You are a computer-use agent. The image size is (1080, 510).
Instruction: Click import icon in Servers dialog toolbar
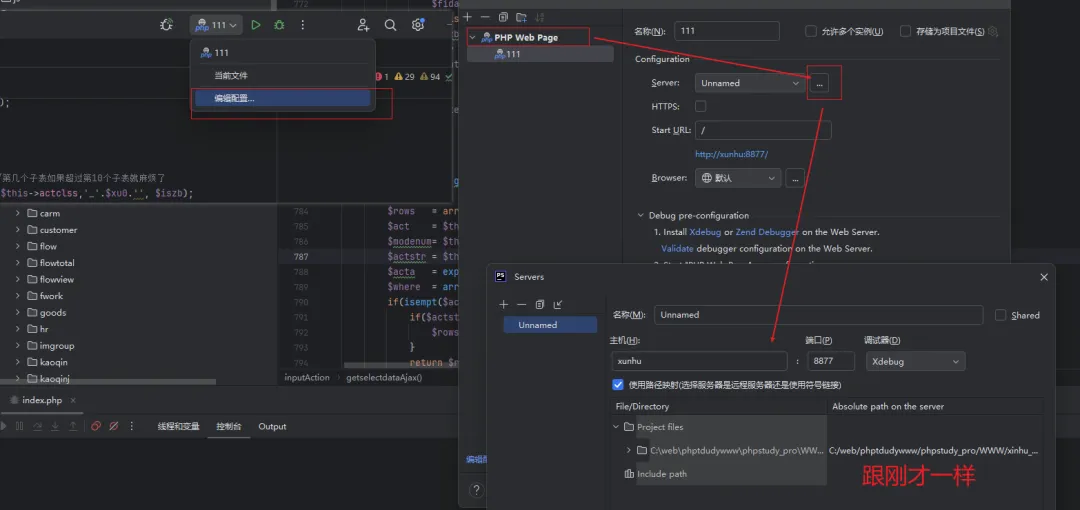point(558,304)
